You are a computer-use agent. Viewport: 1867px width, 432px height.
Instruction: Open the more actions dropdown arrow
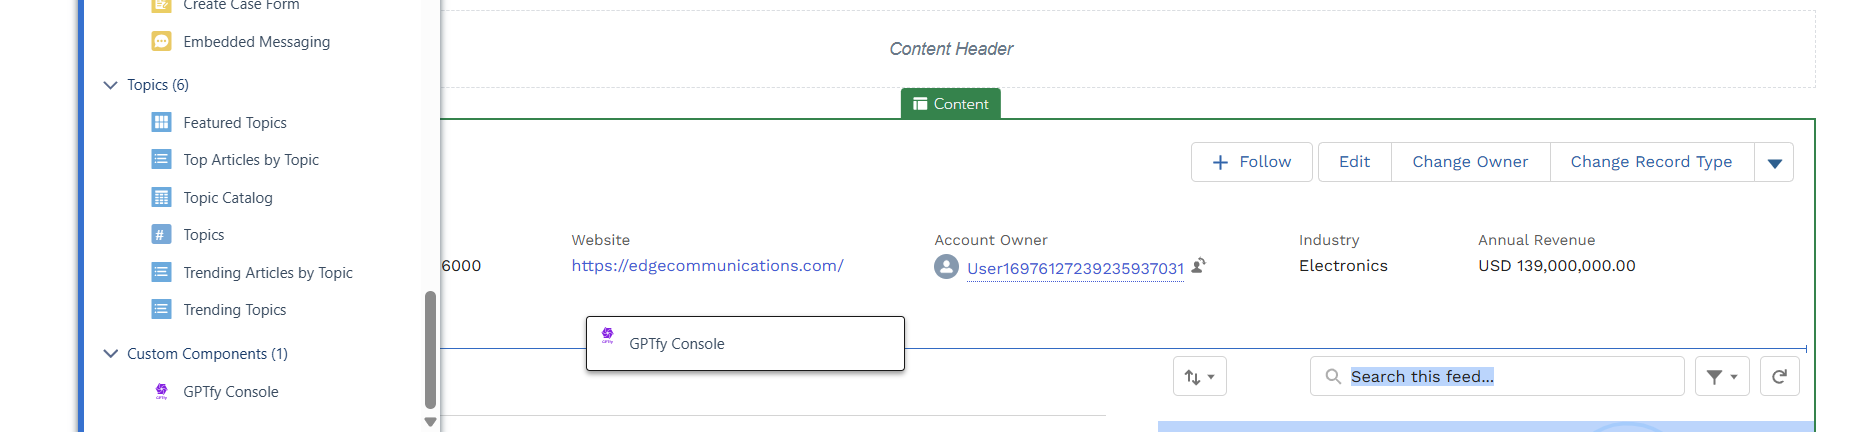click(1774, 162)
